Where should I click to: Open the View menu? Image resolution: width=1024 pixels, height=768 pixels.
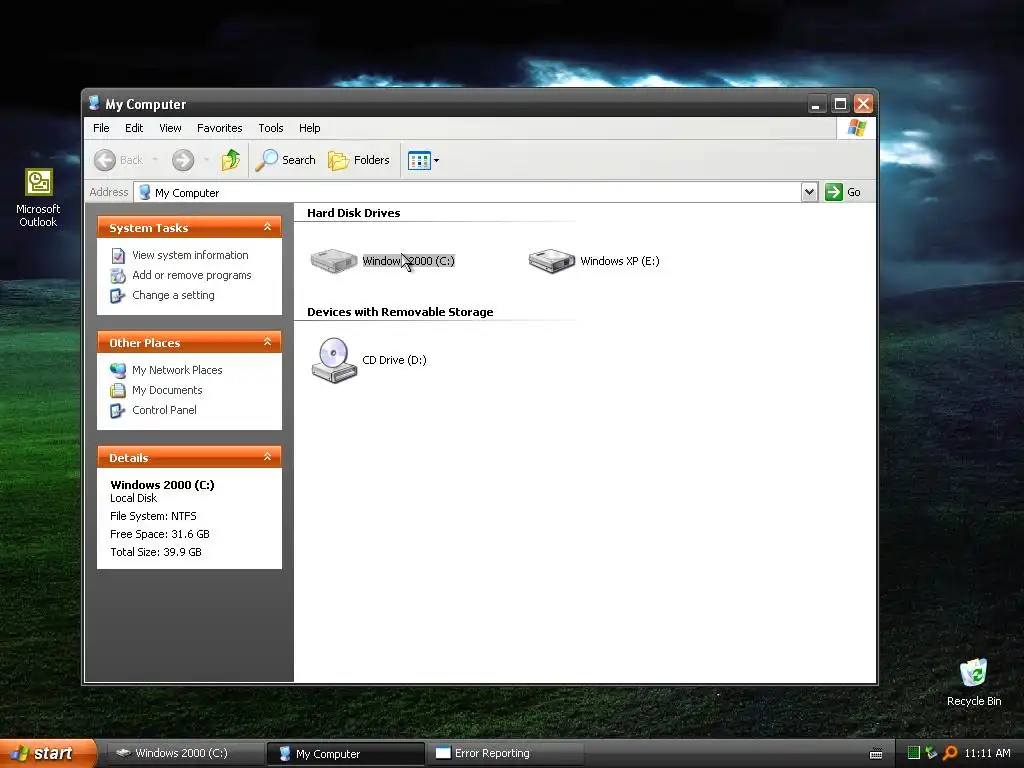coord(170,128)
